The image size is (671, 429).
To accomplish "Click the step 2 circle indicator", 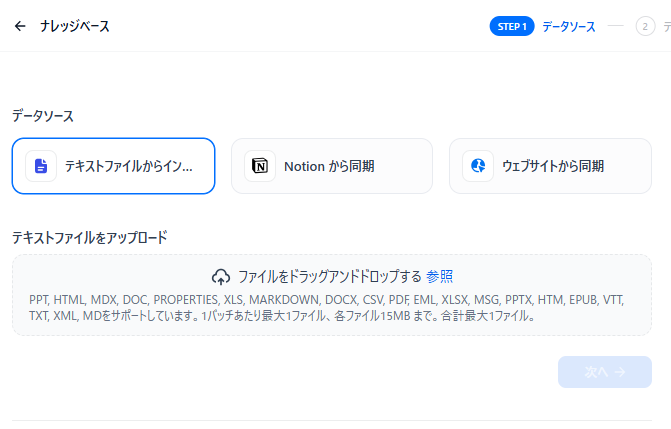I will point(645,27).
